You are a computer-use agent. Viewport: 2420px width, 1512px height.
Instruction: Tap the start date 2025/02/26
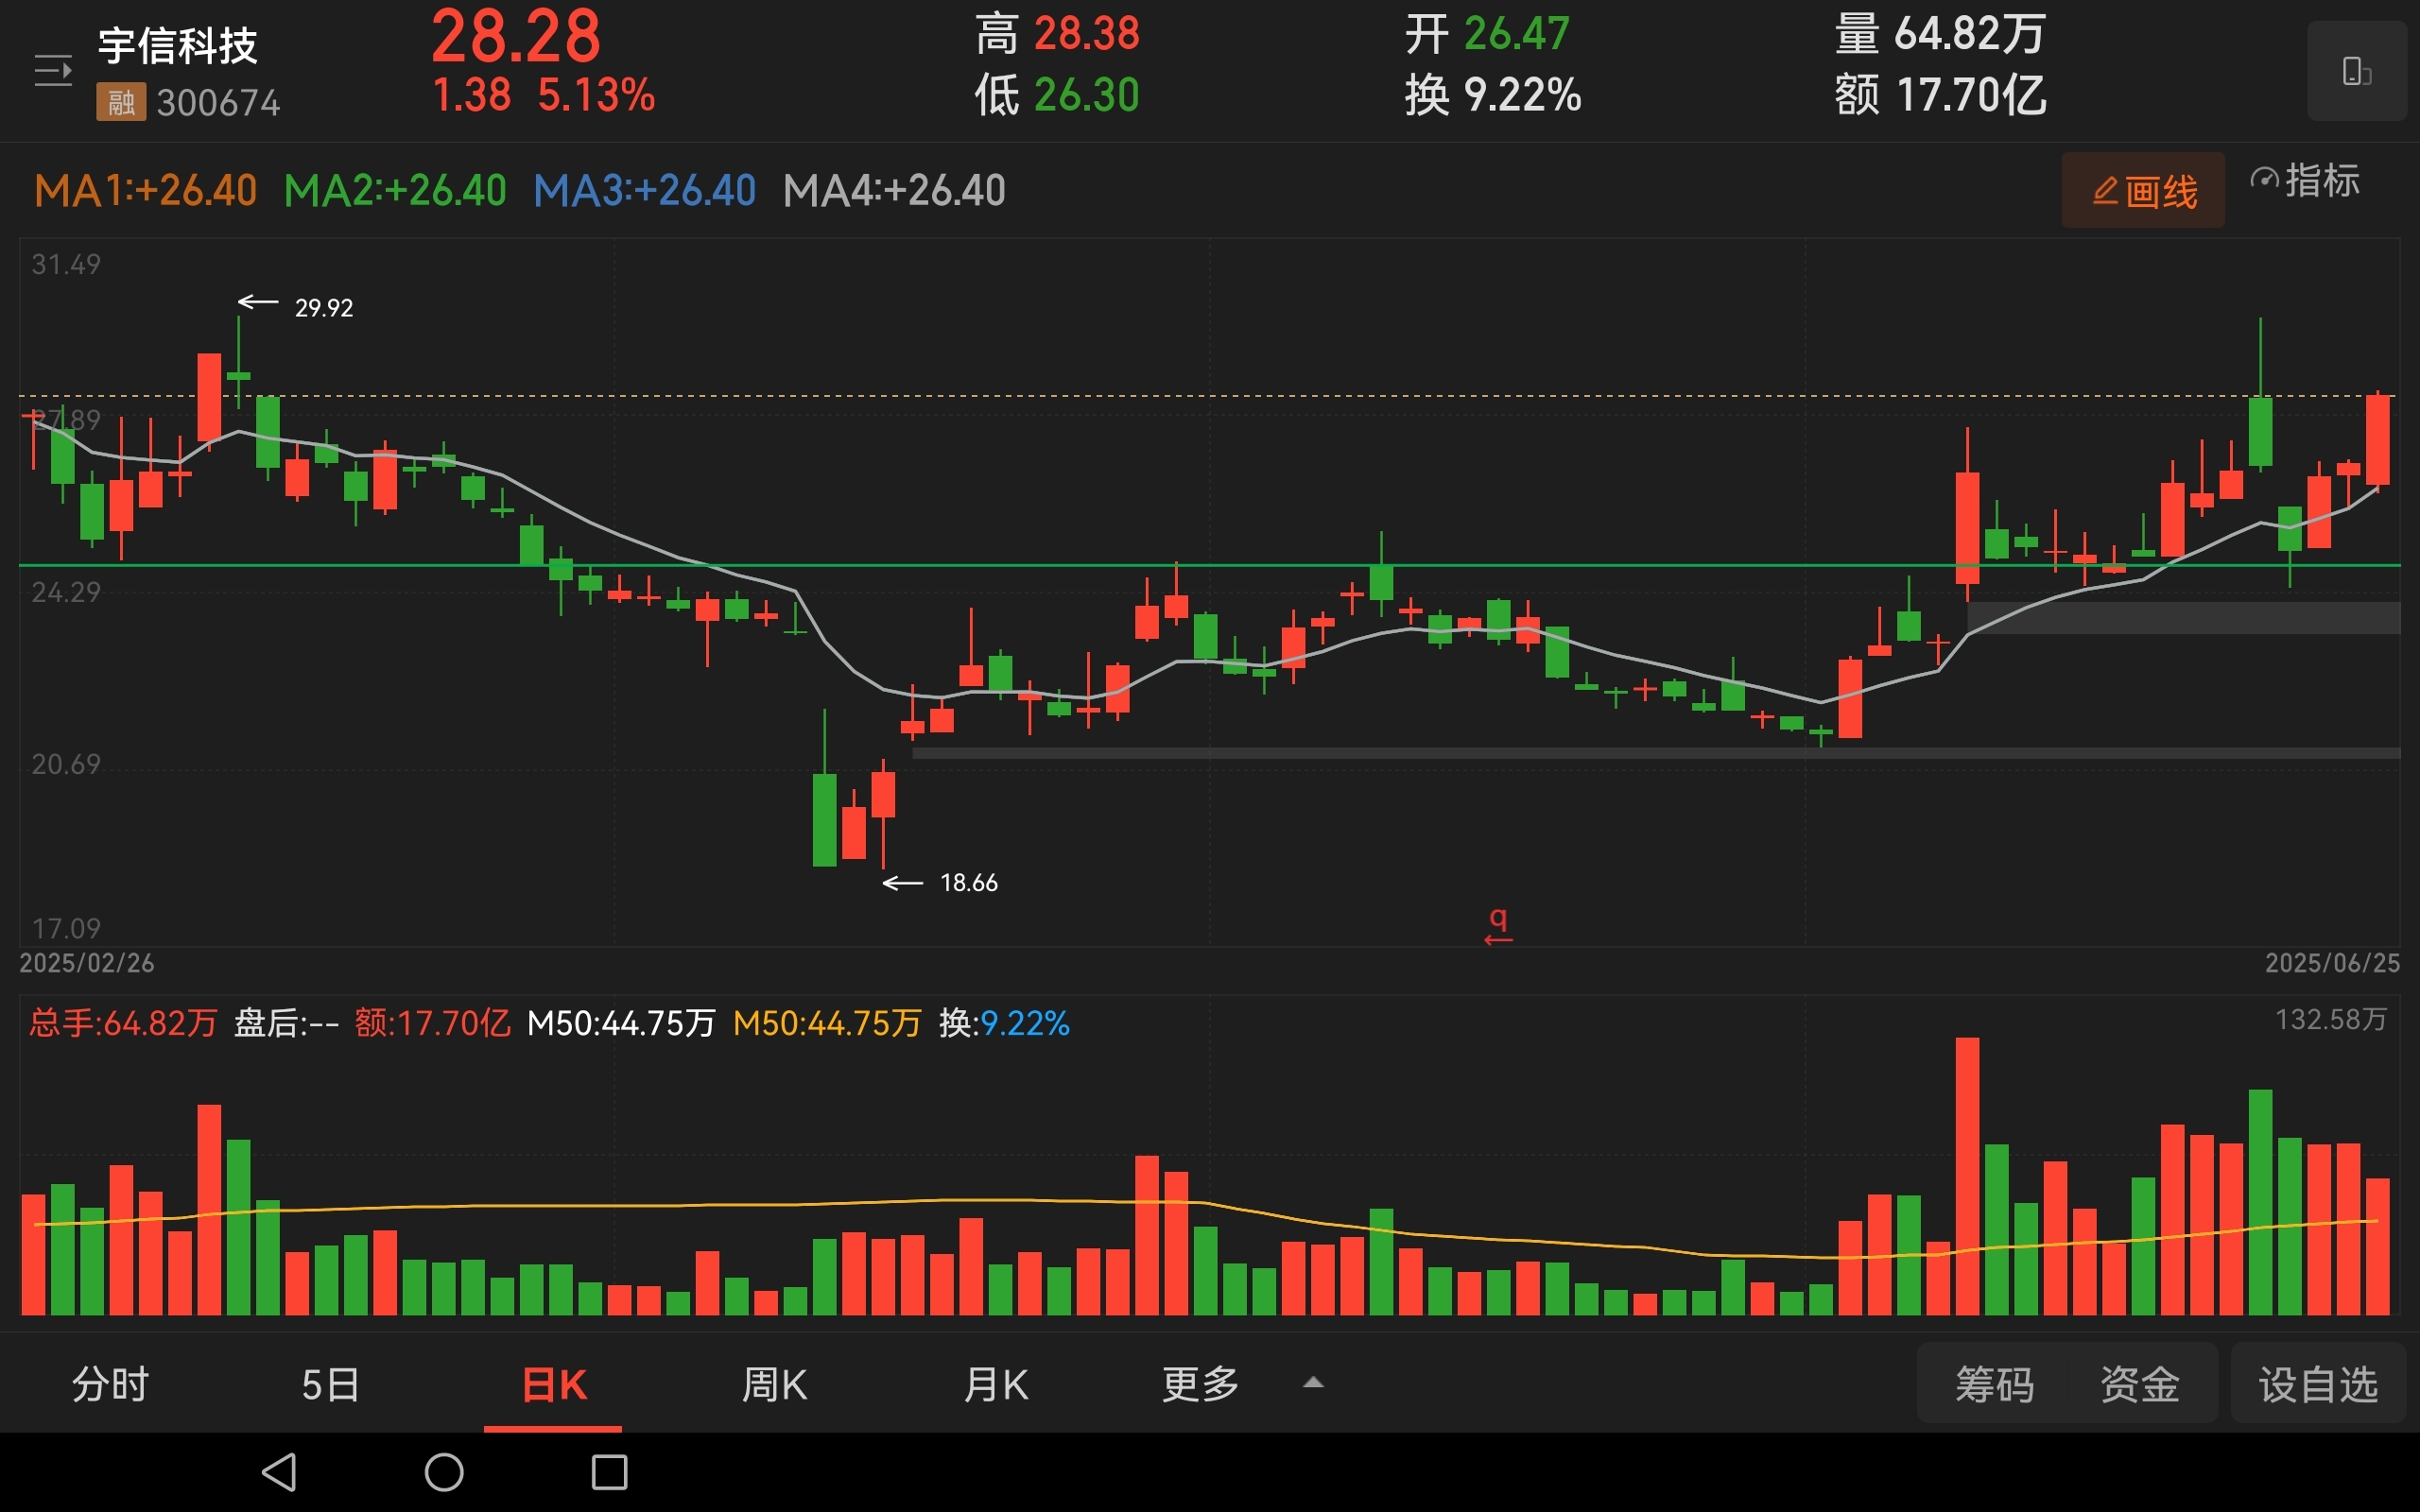[87, 963]
